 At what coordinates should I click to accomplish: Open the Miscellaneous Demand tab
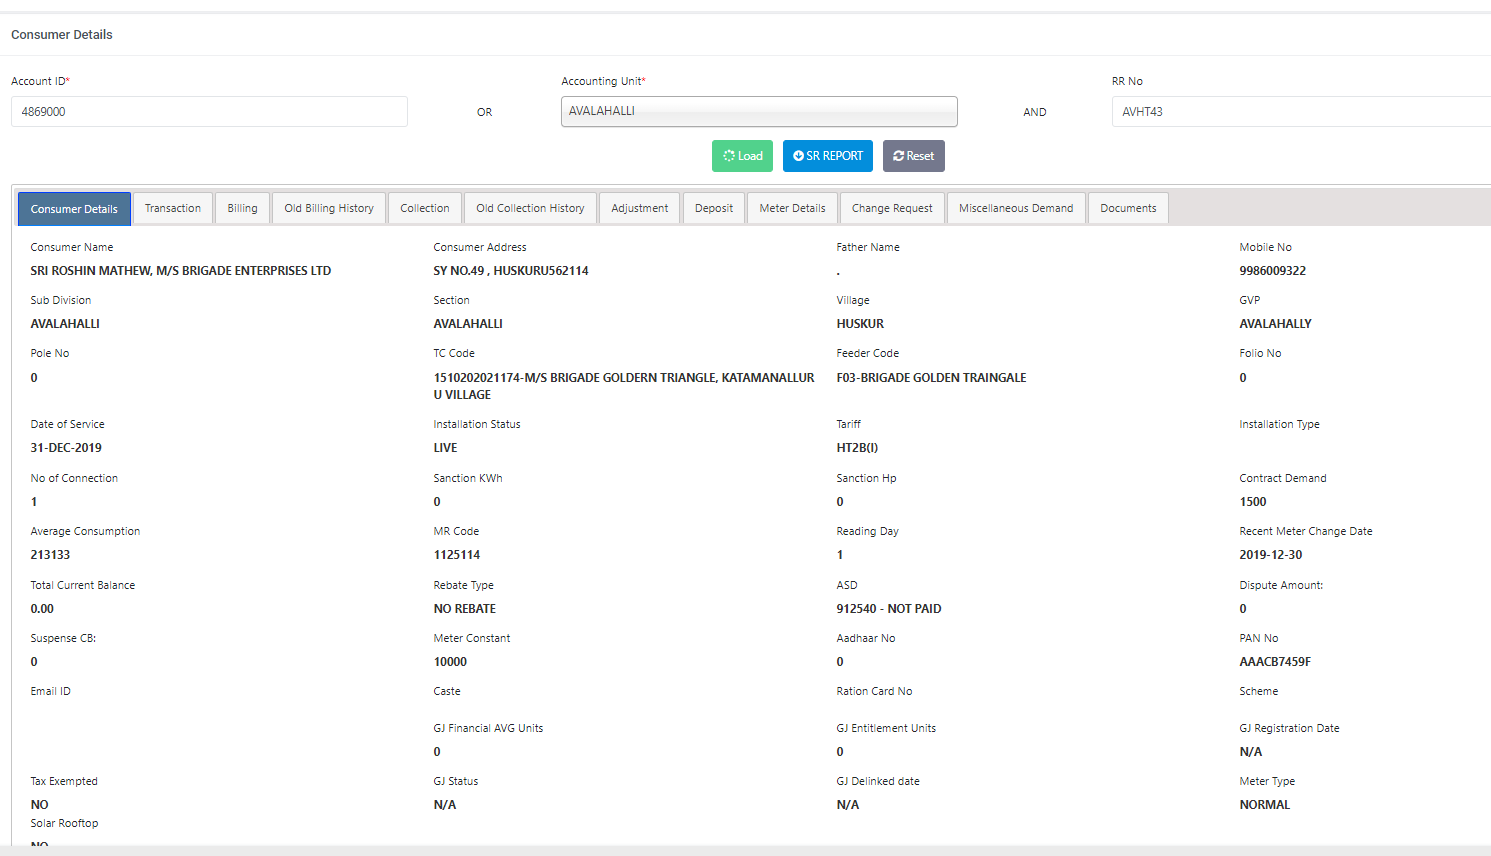pos(1016,208)
